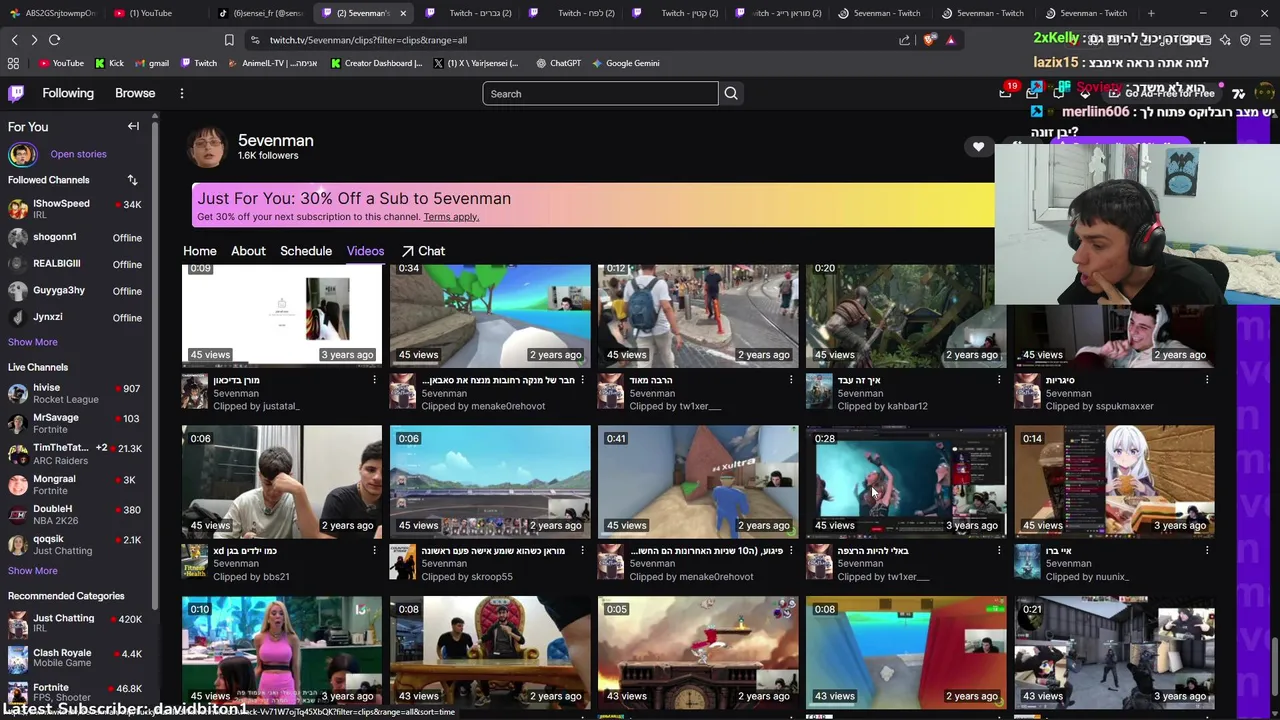
Task: Play the 0:41 clip by menake0rehovot
Action: click(698, 482)
